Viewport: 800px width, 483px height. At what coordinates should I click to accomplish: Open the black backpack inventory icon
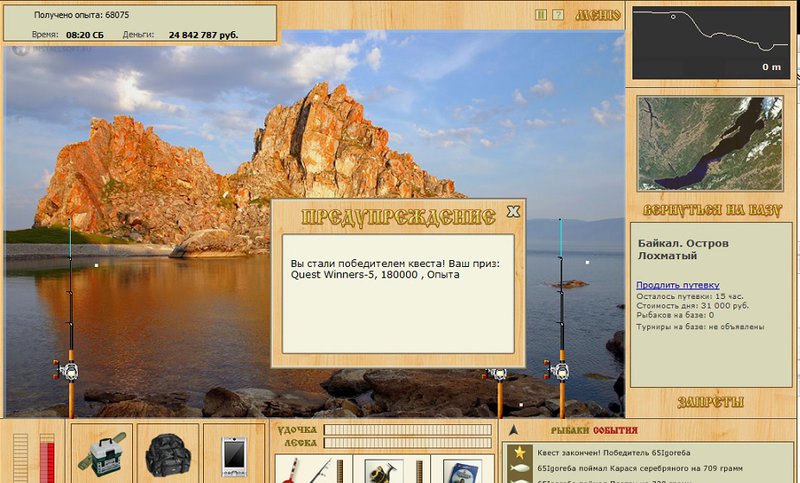(x=168, y=453)
